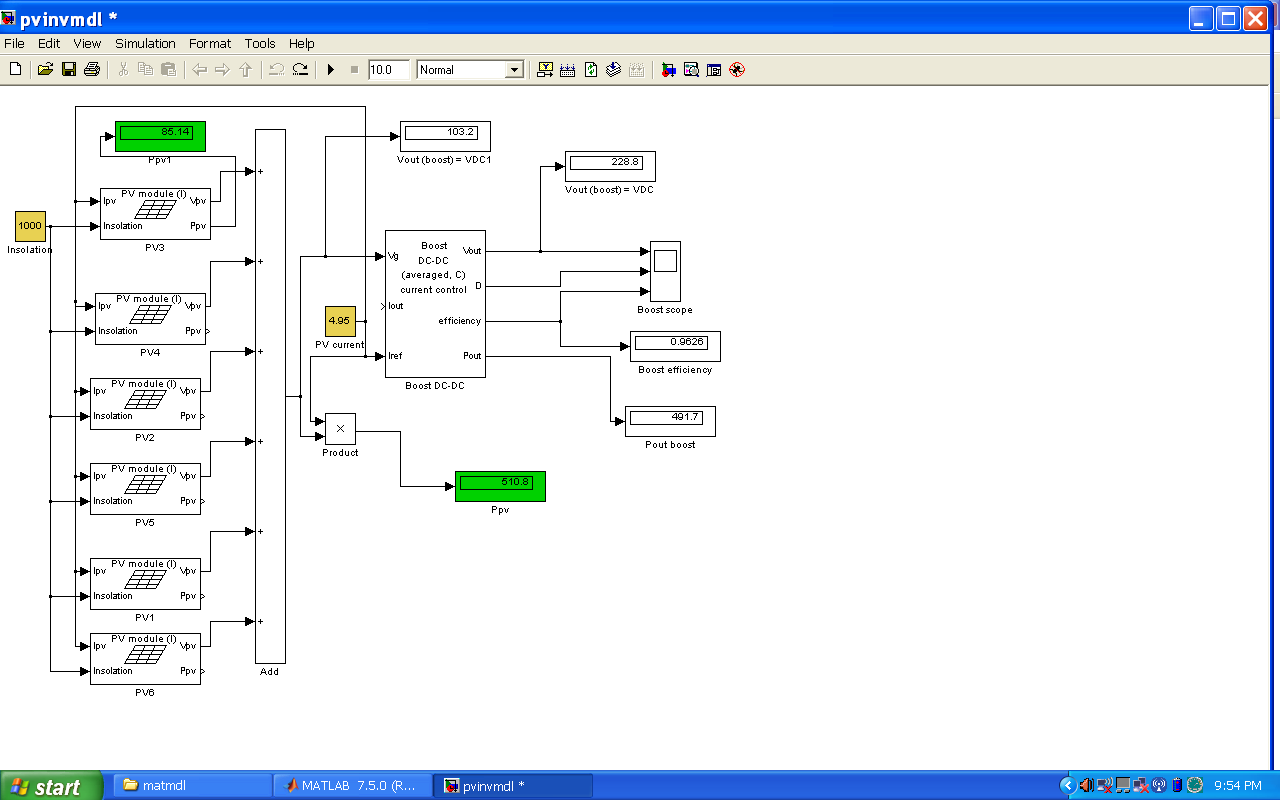This screenshot has width=1280, height=800.
Task: Open the Library Browser icon in toolbar
Action: click(668, 70)
